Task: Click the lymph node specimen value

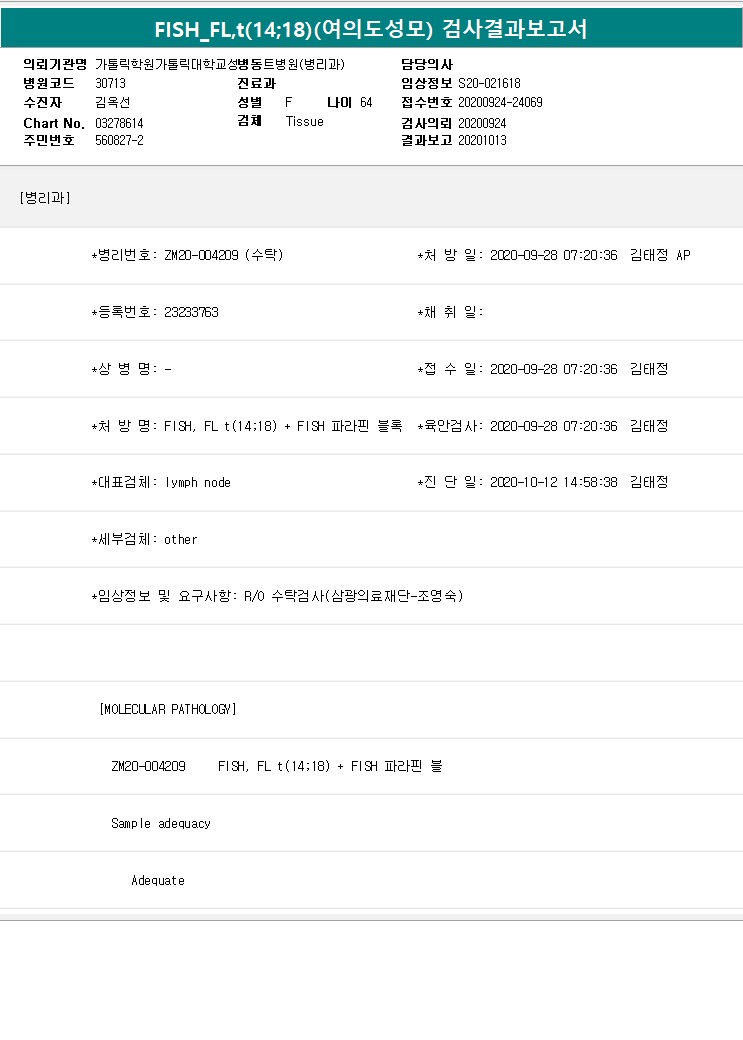Action: 198,482
